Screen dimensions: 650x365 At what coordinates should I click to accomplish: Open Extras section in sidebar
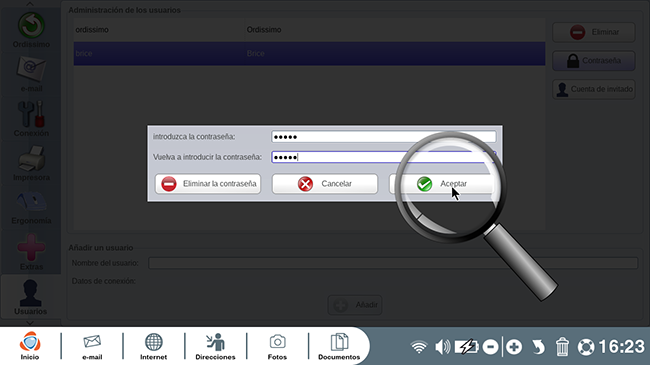31,252
